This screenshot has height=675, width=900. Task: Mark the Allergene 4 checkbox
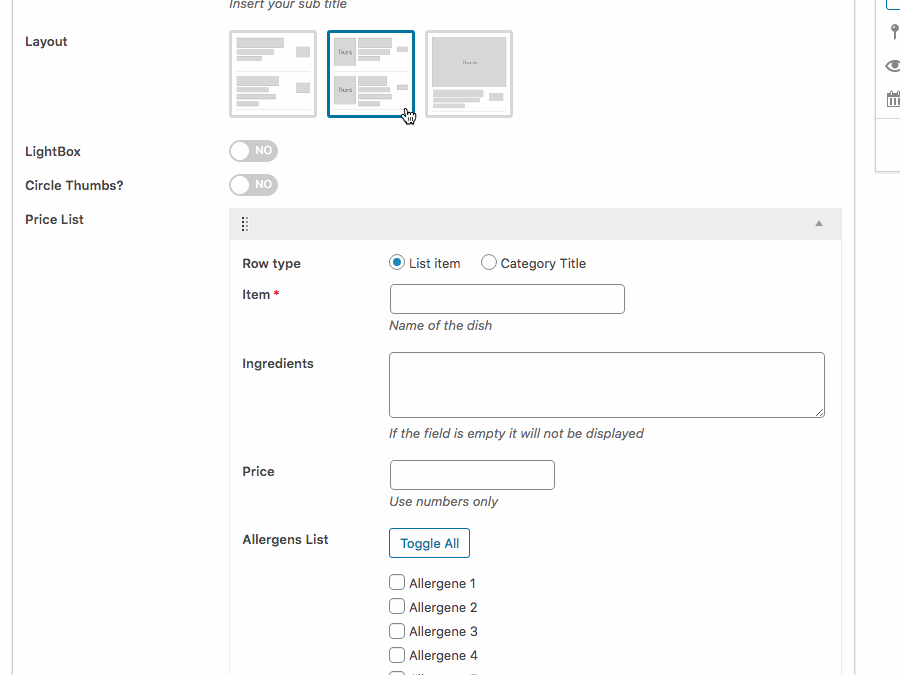[x=397, y=655]
